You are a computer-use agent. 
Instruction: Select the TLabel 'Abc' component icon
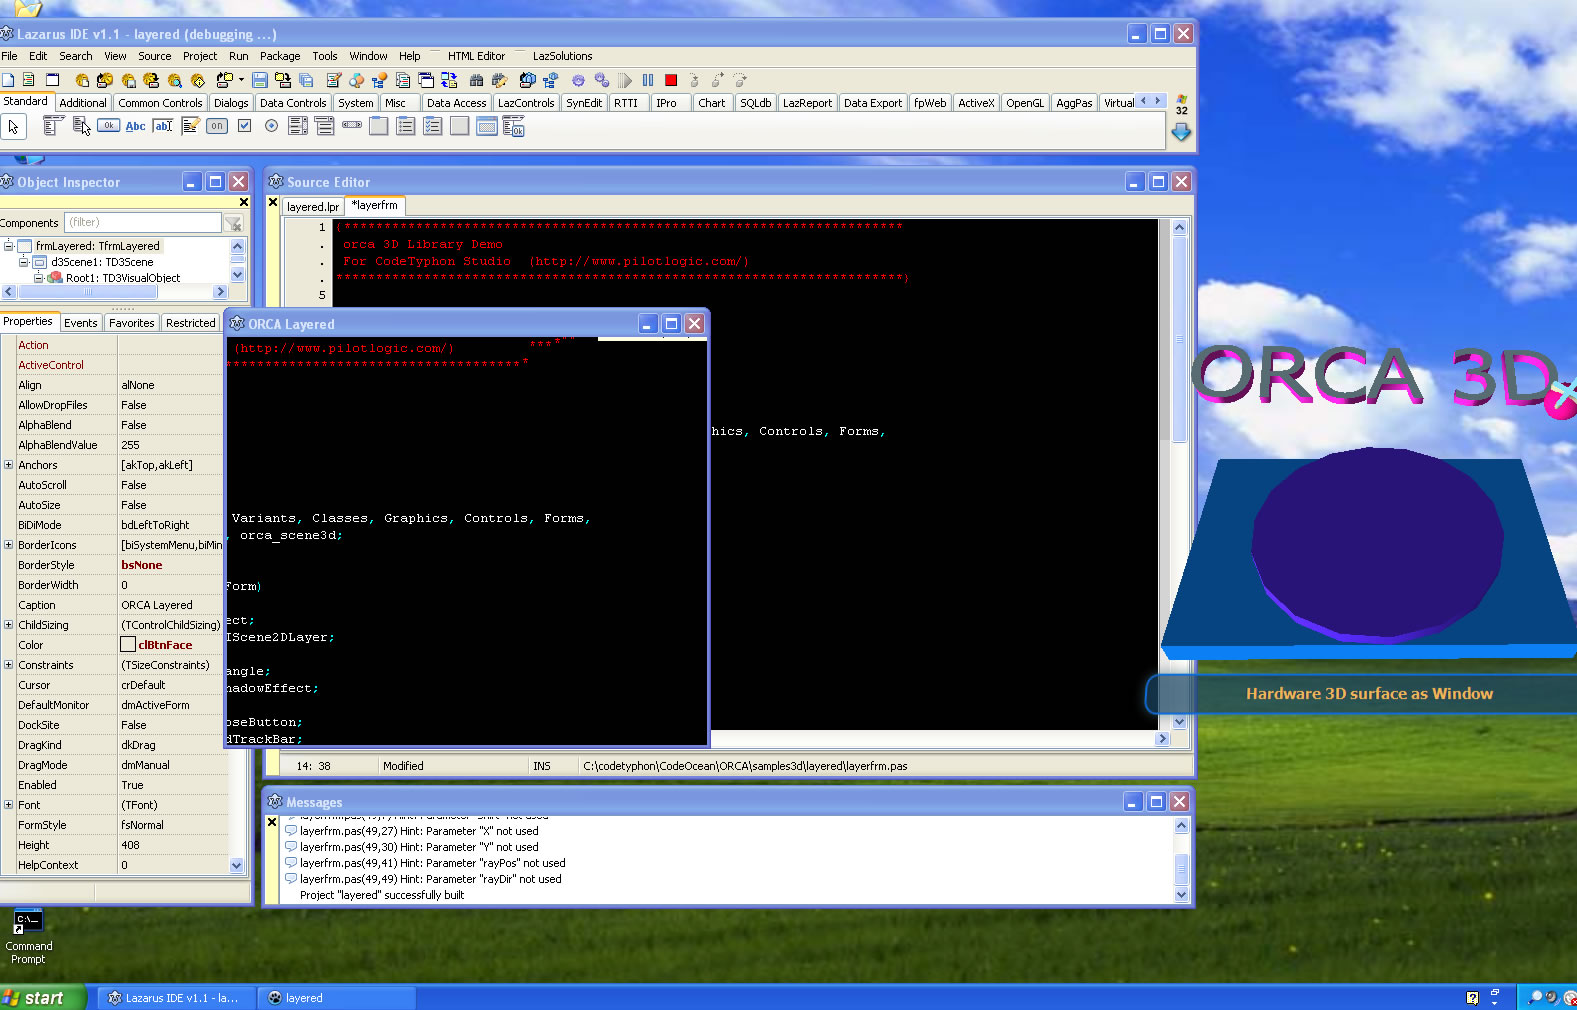pyautogui.click(x=135, y=126)
